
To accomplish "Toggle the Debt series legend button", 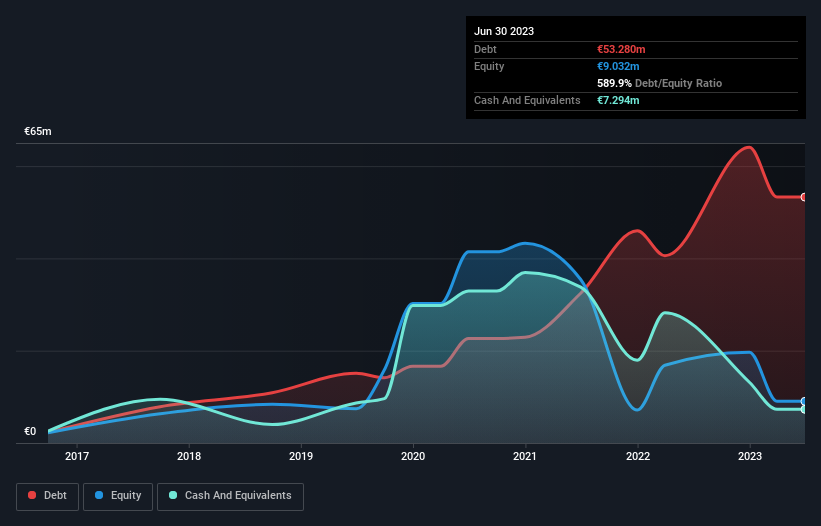I will [48, 496].
